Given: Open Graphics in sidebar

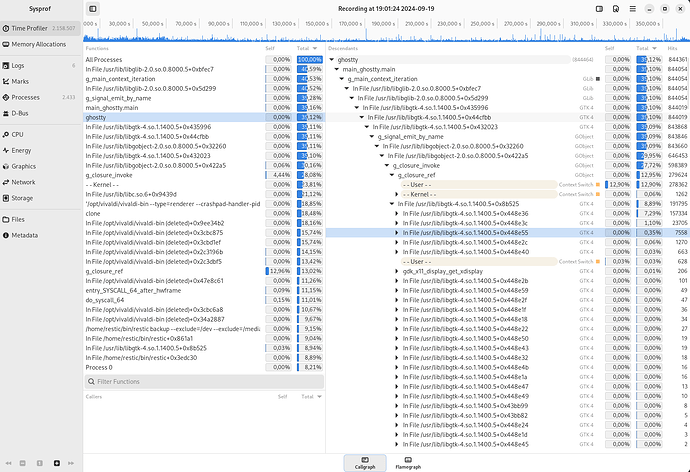Looking at the screenshot, I should (x=40, y=166).
